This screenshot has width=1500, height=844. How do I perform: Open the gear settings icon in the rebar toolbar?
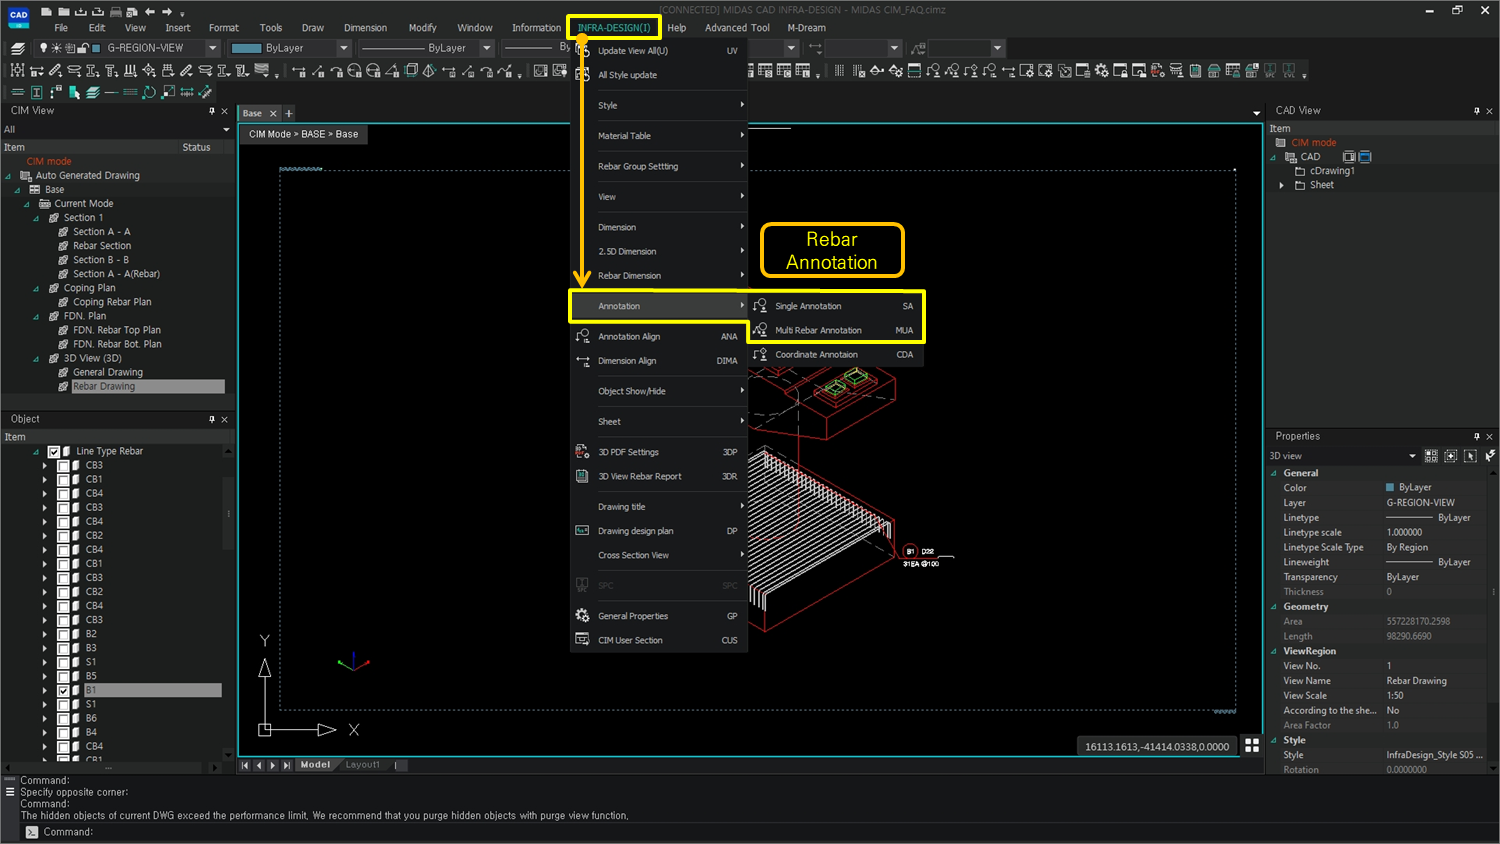[1102, 70]
